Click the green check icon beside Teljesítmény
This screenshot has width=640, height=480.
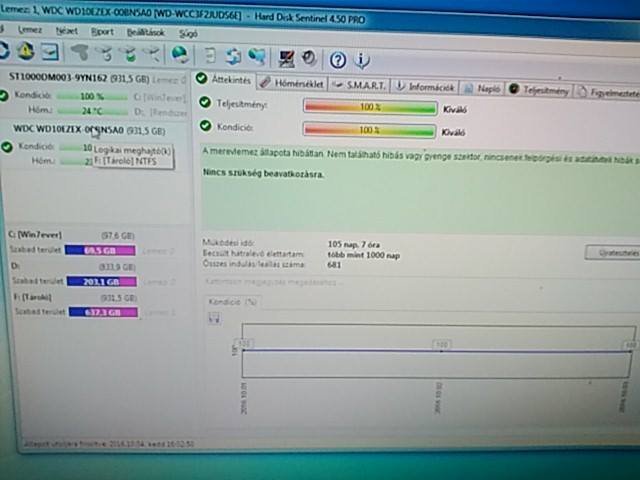click(205, 102)
